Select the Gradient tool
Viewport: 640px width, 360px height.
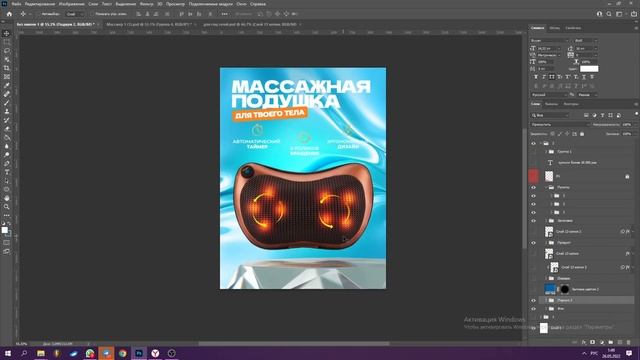click(7, 137)
